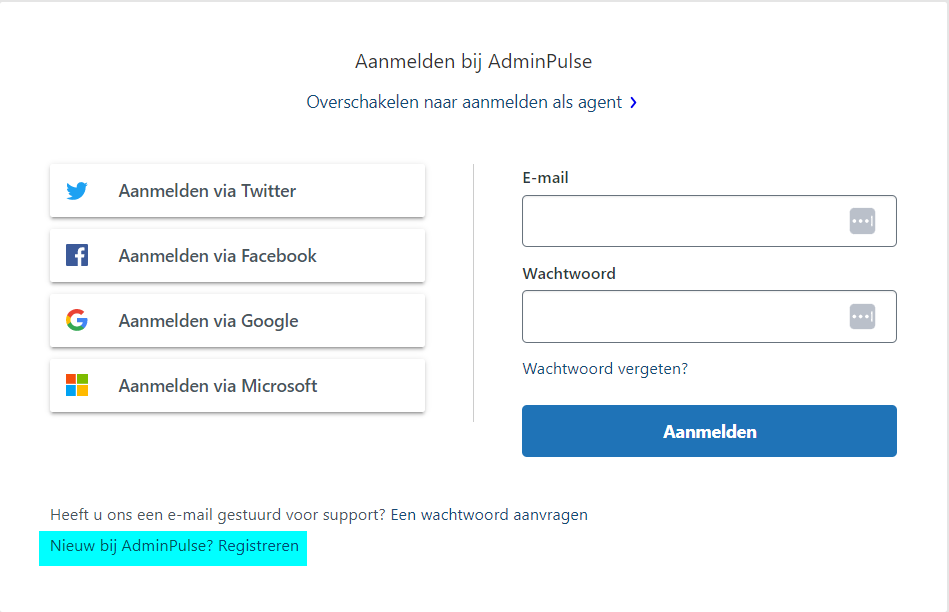Image resolution: width=949 pixels, height=612 pixels.
Task: Open password manager icon in Wachtwoord field
Action: pyautogui.click(x=862, y=317)
